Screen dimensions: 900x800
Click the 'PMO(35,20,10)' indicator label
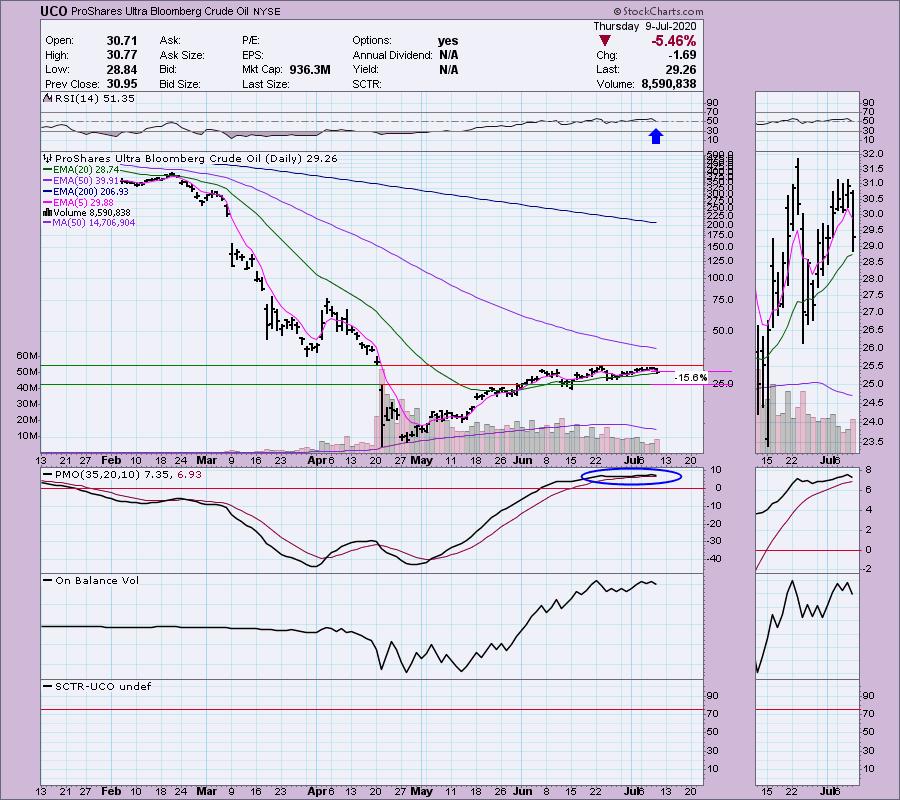click(x=96, y=475)
